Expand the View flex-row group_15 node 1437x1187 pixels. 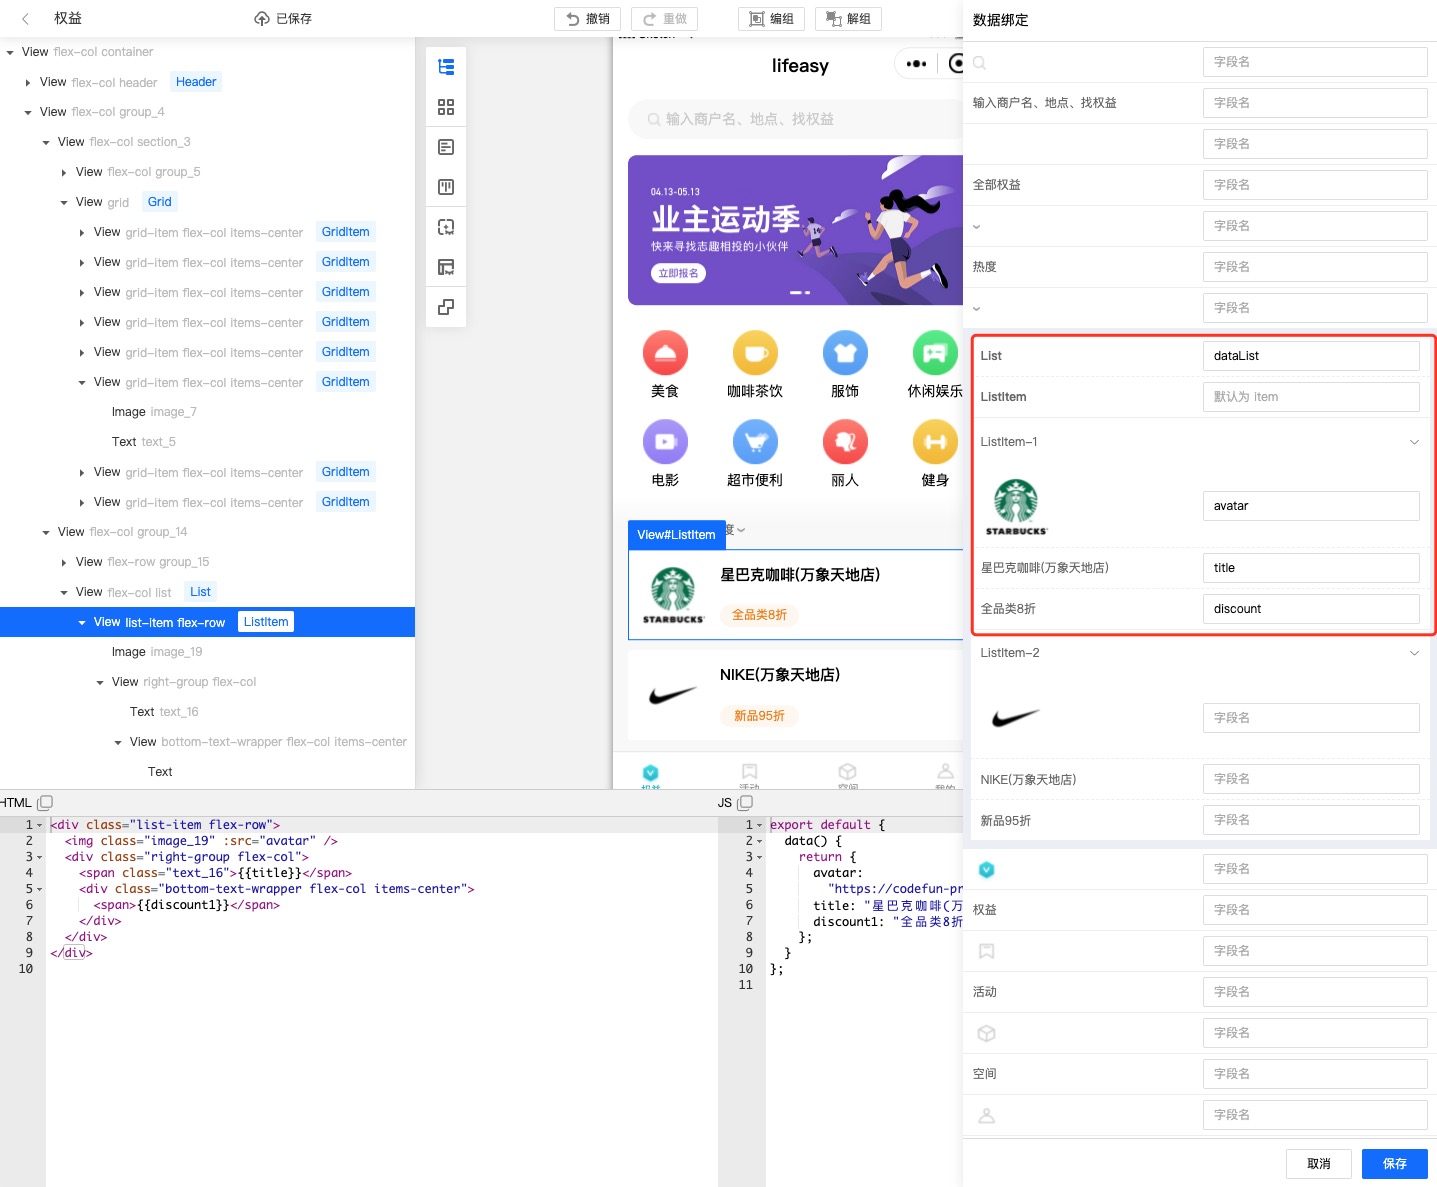point(64,562)
